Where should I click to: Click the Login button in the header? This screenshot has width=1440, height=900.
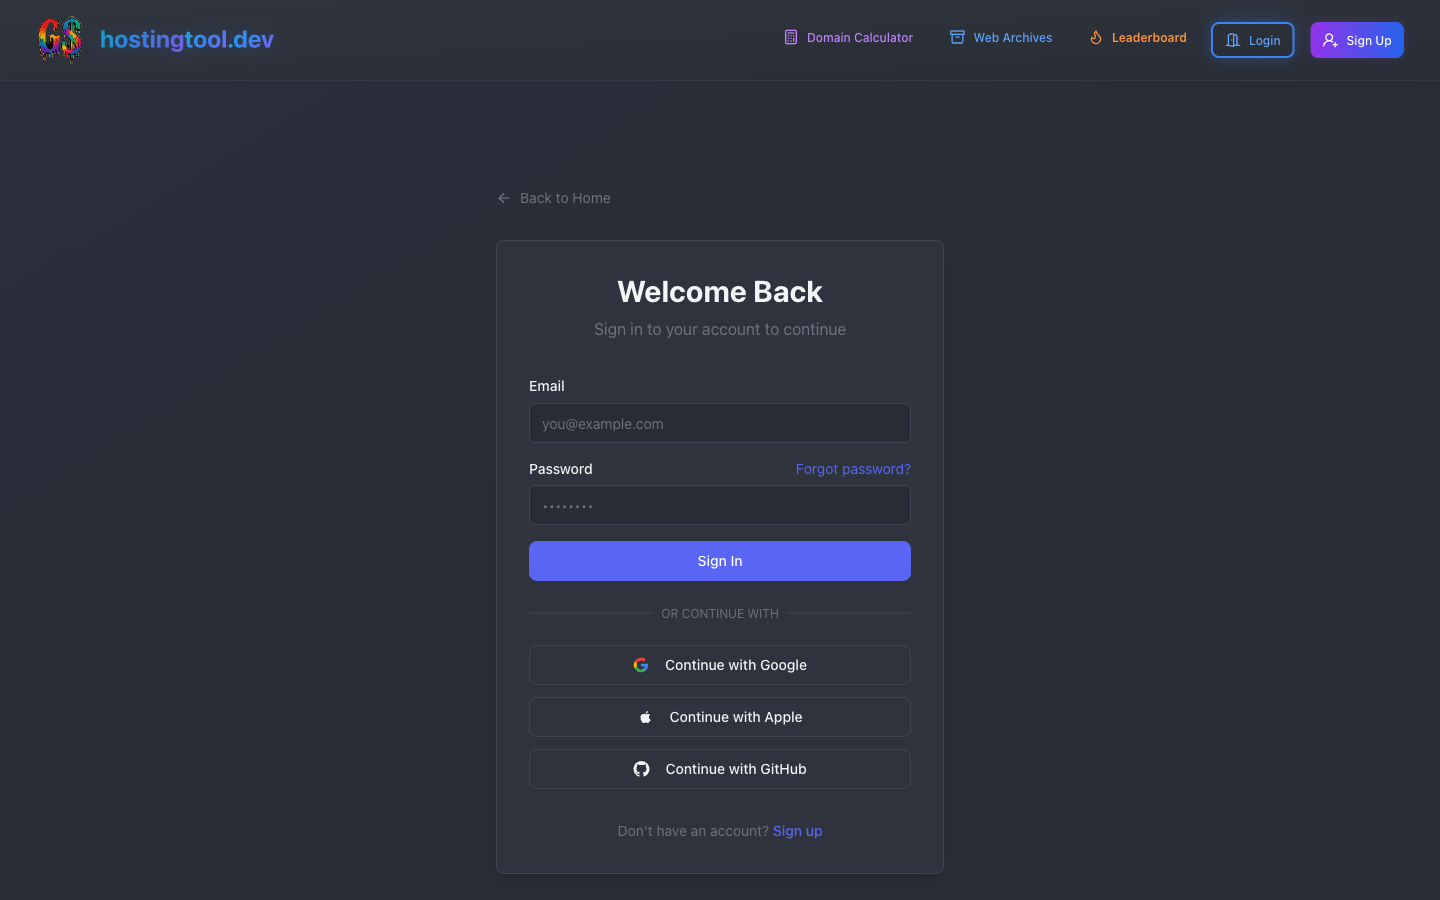(x=1252, y=40)
